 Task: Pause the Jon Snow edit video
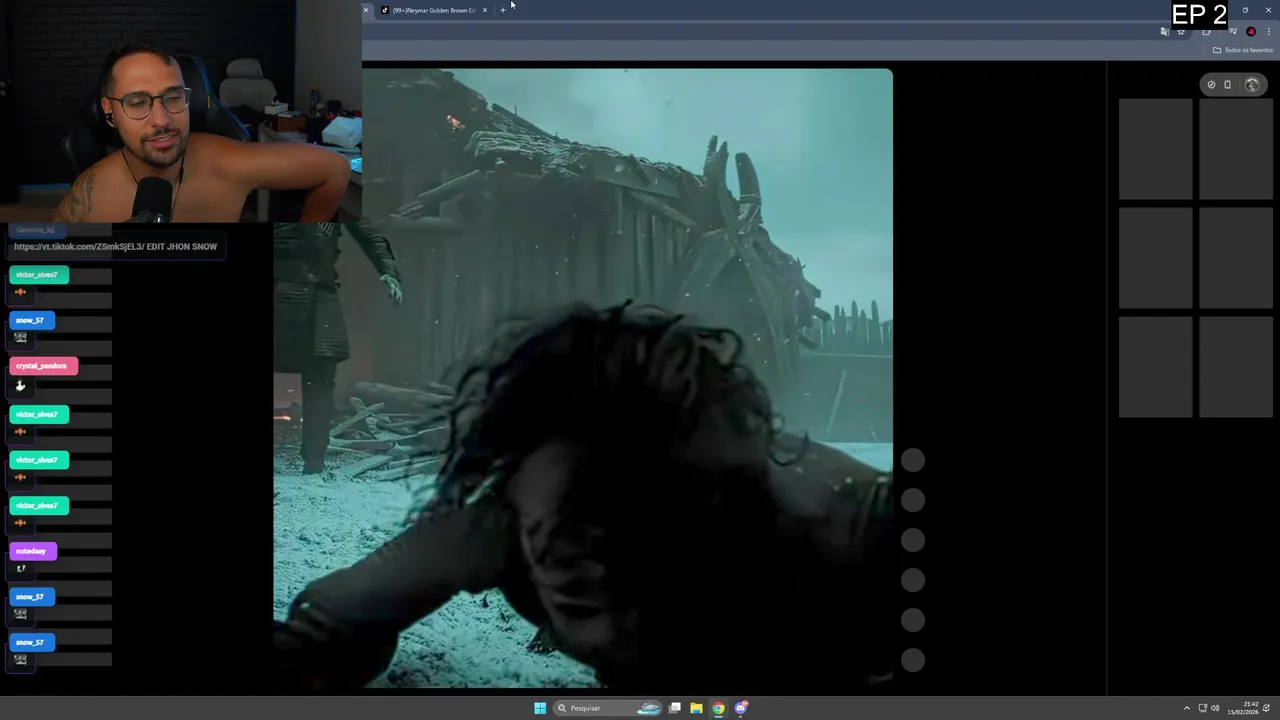[583, 378]
